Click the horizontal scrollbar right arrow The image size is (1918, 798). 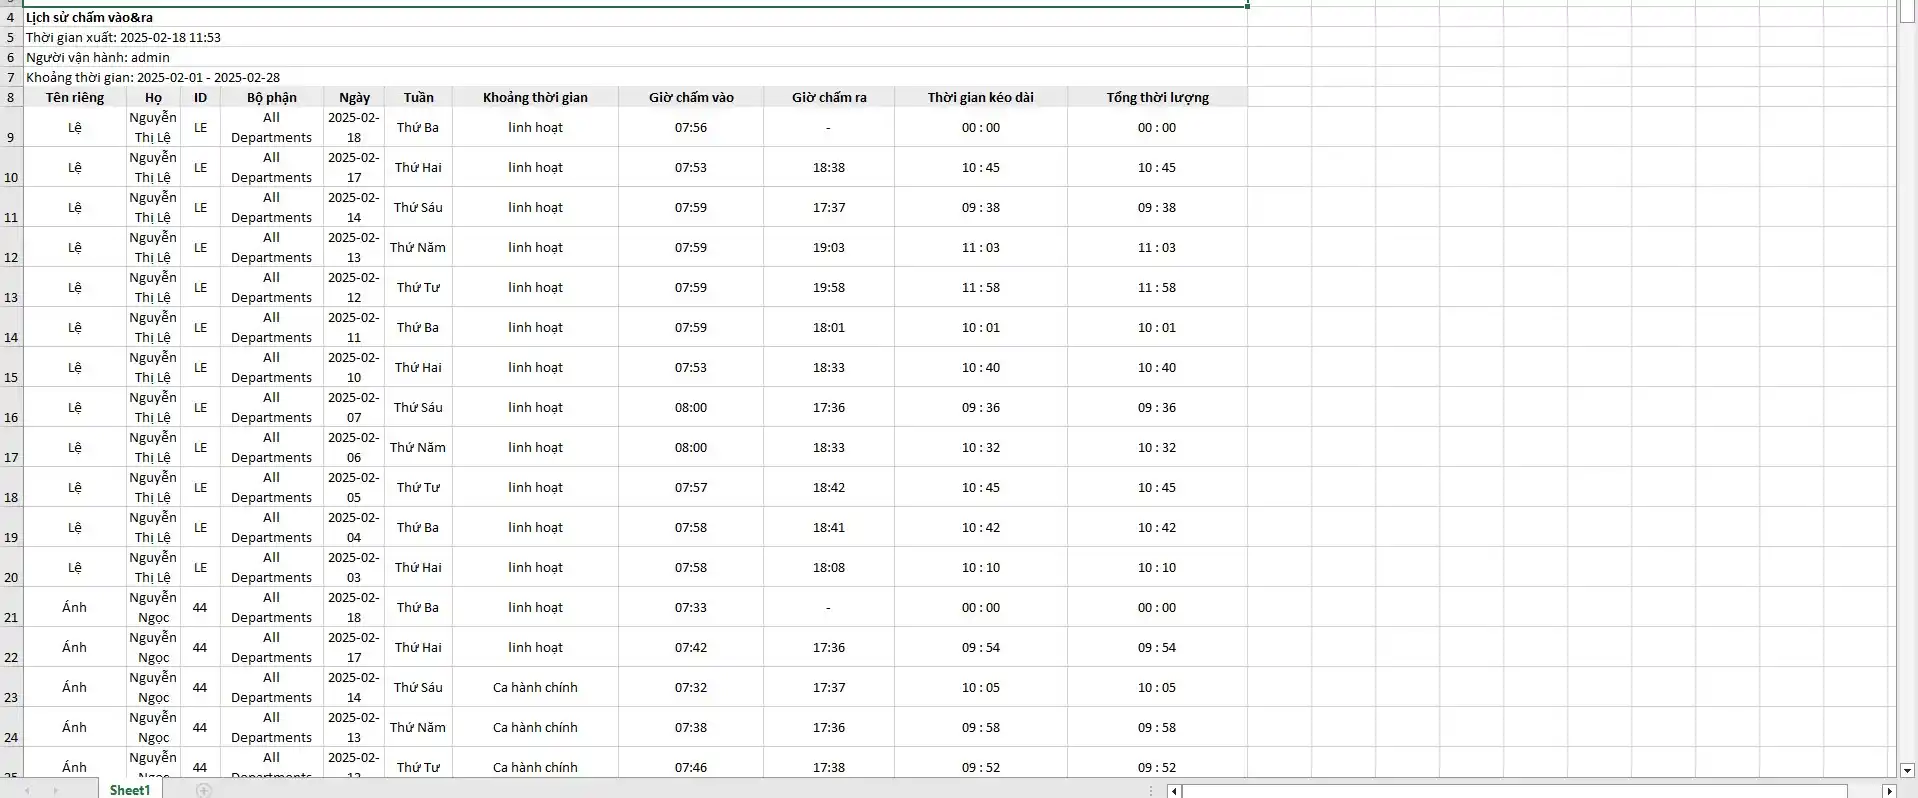pos(1889,791)
